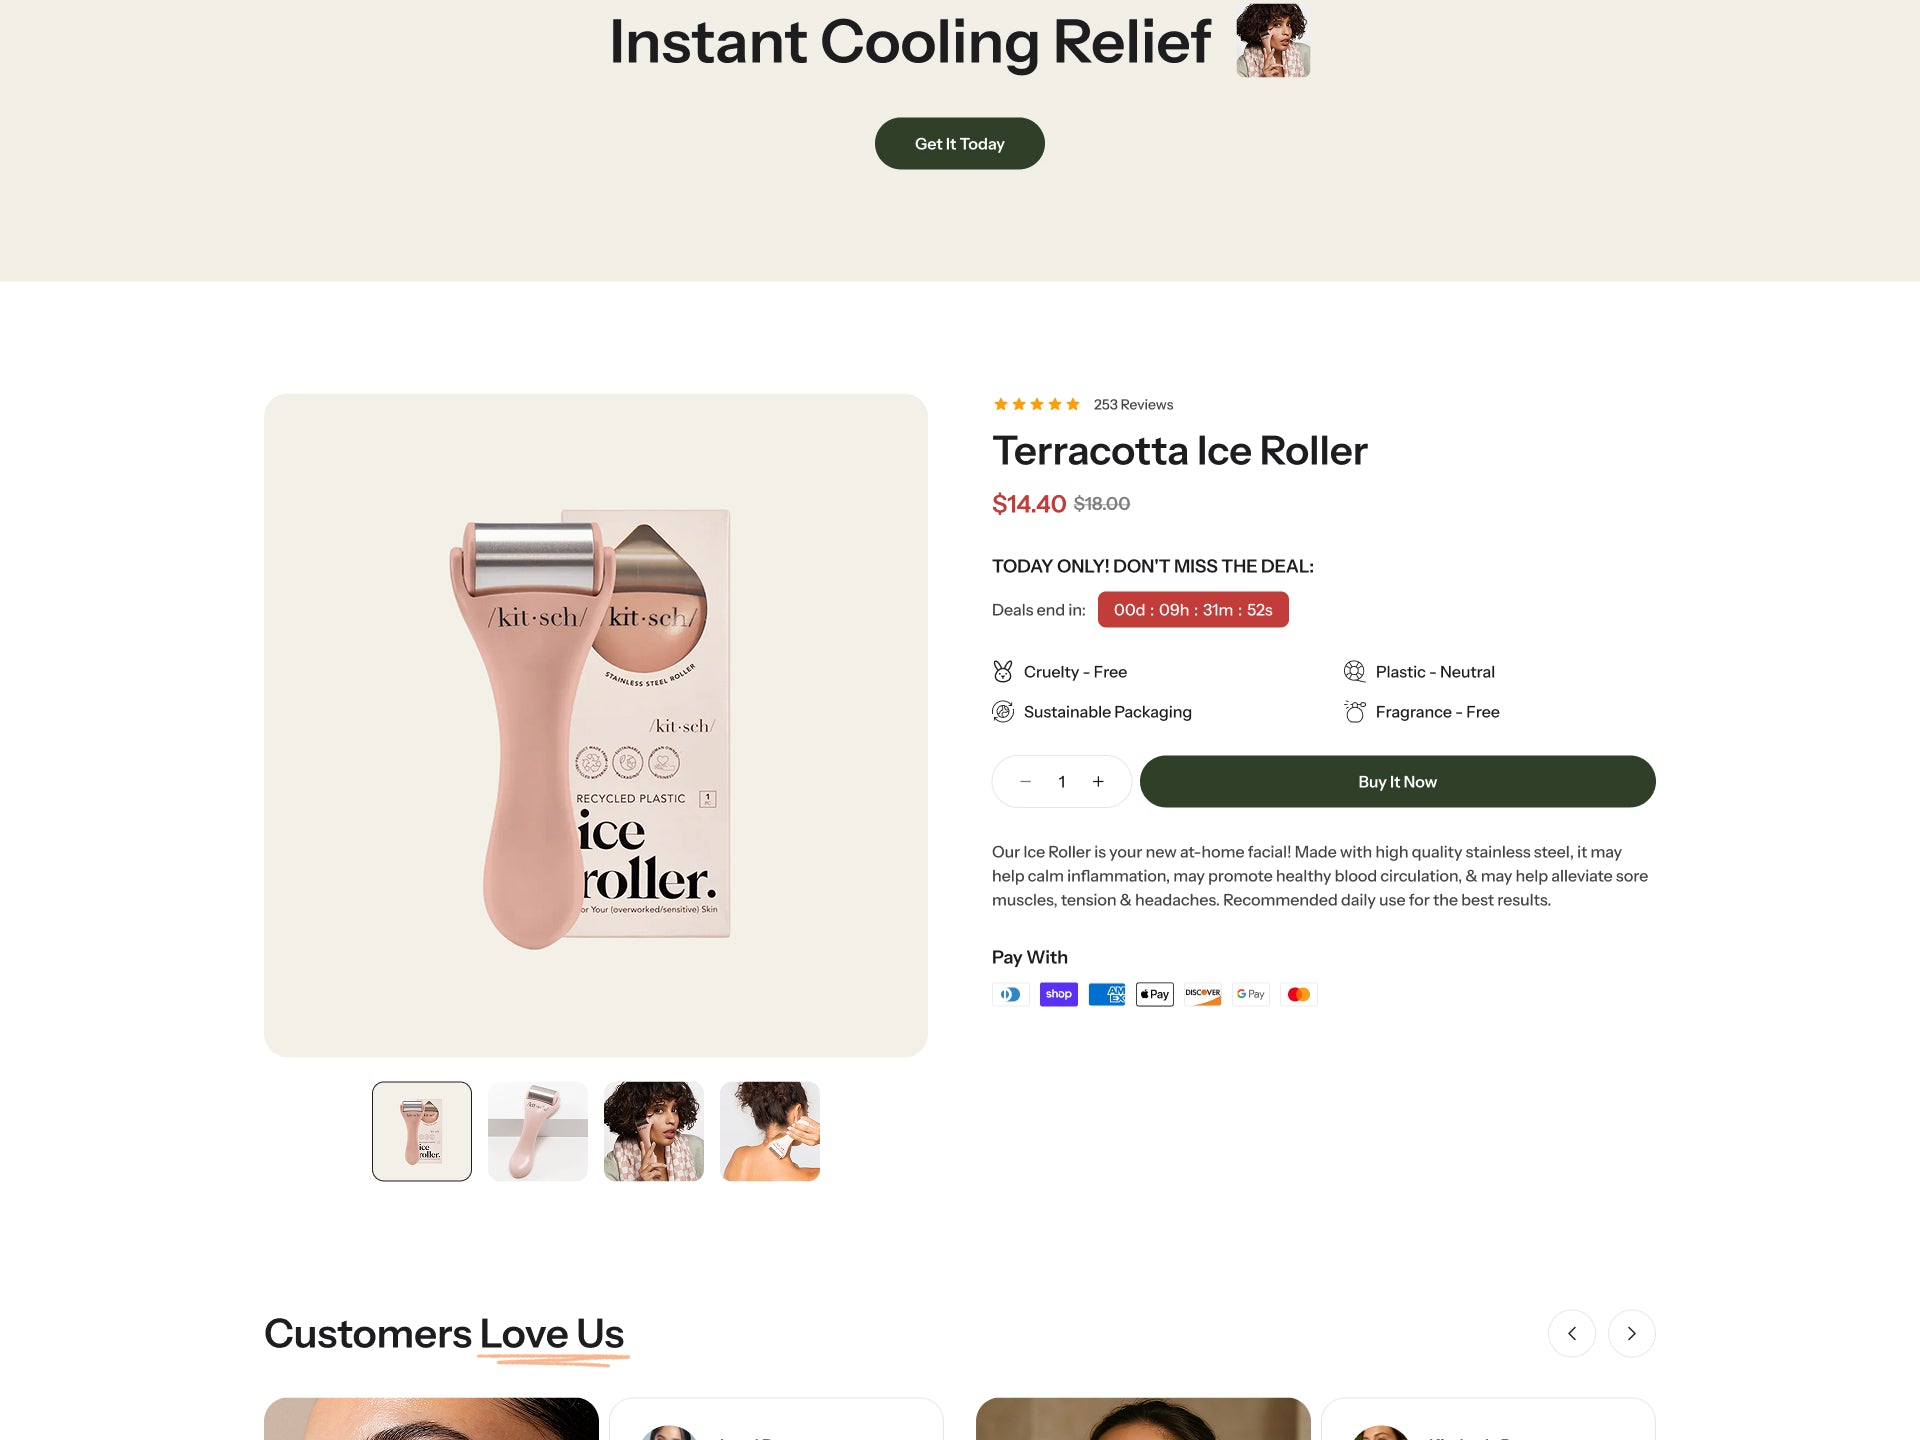Click the Discover card icon

tap(1202, 994)
